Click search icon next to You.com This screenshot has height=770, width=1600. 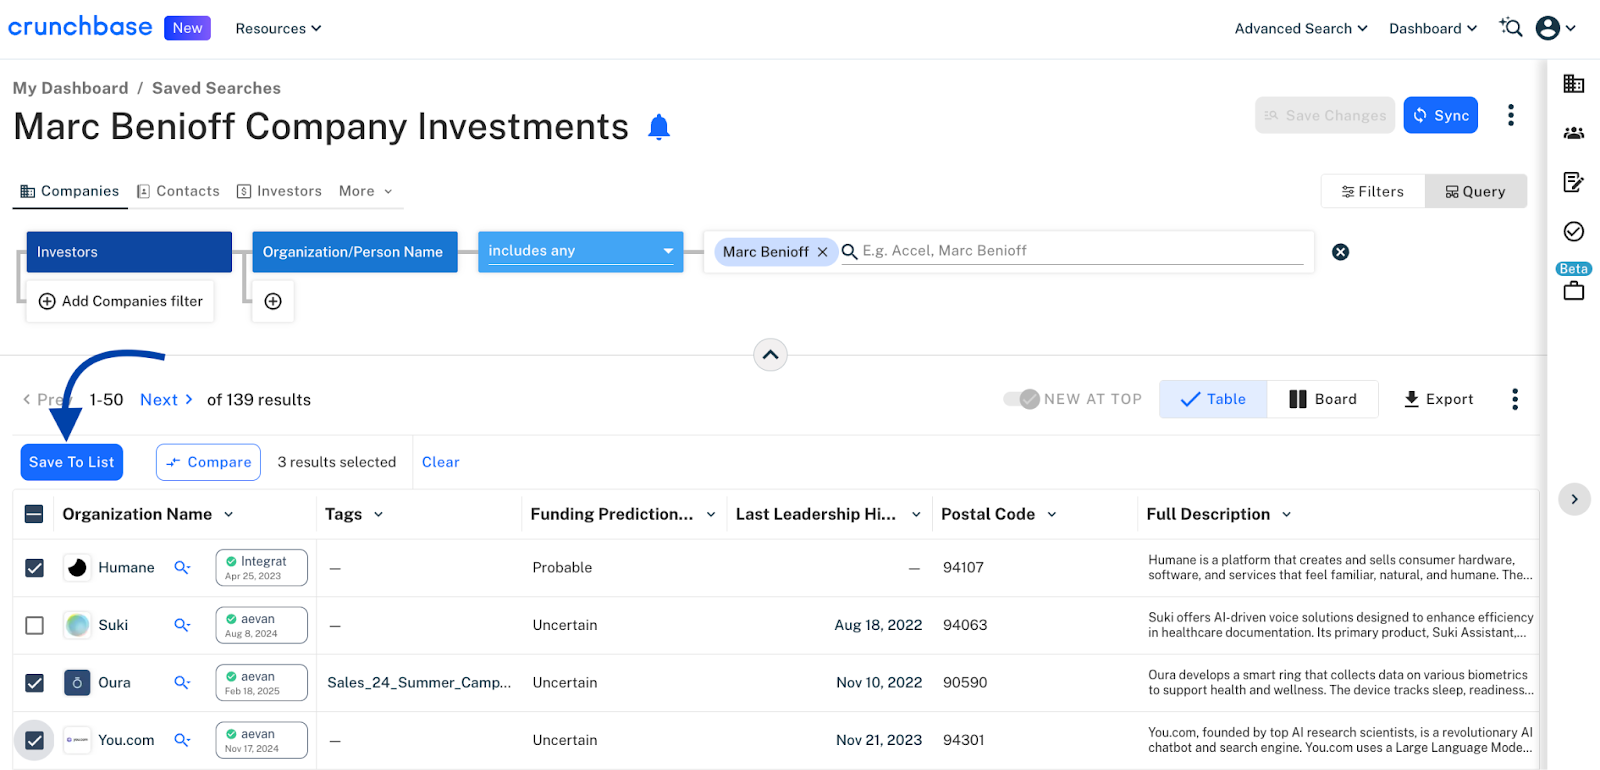click(182, 740)
